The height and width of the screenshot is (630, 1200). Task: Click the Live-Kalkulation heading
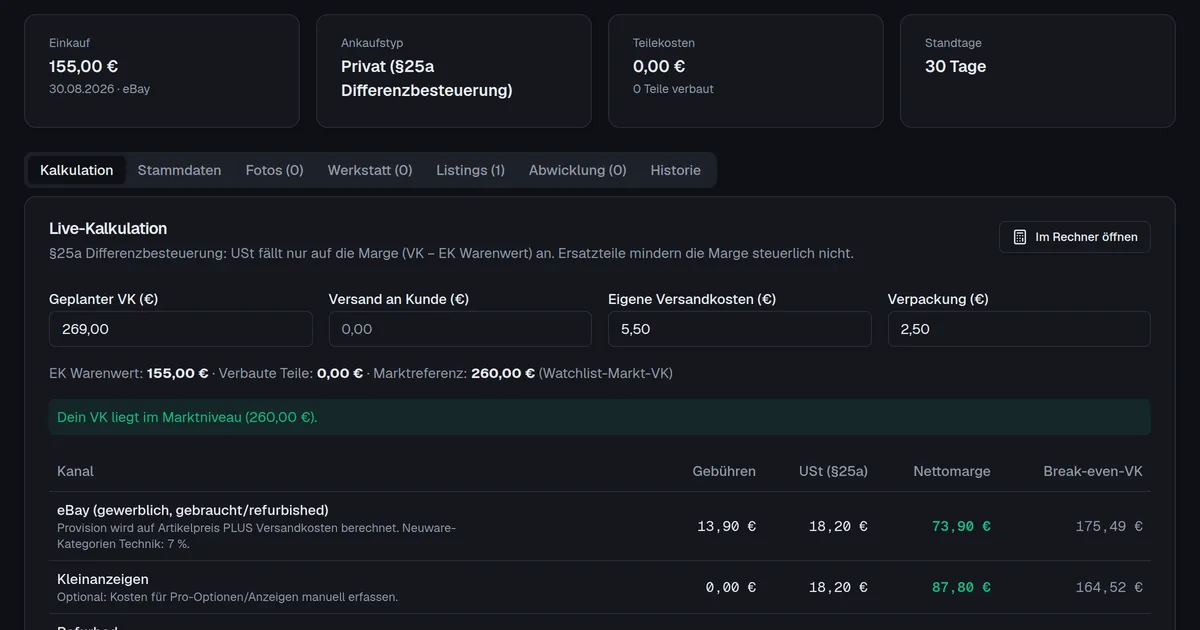pos(108,229)
